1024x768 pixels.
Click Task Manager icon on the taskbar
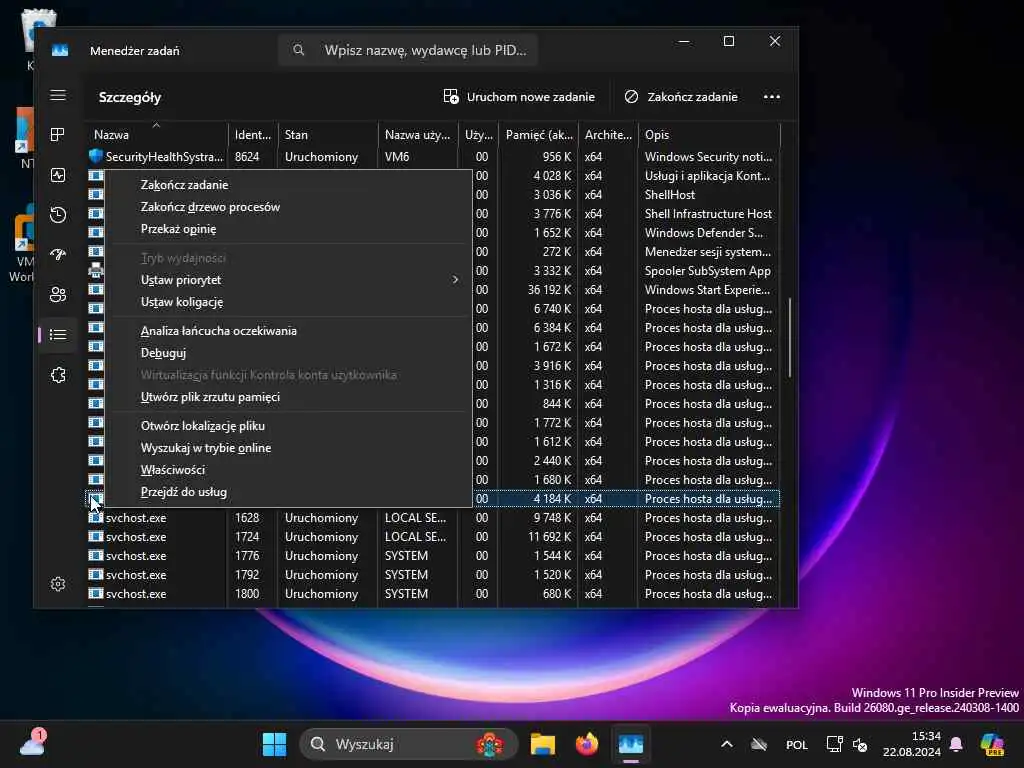(x=631, y=744)
